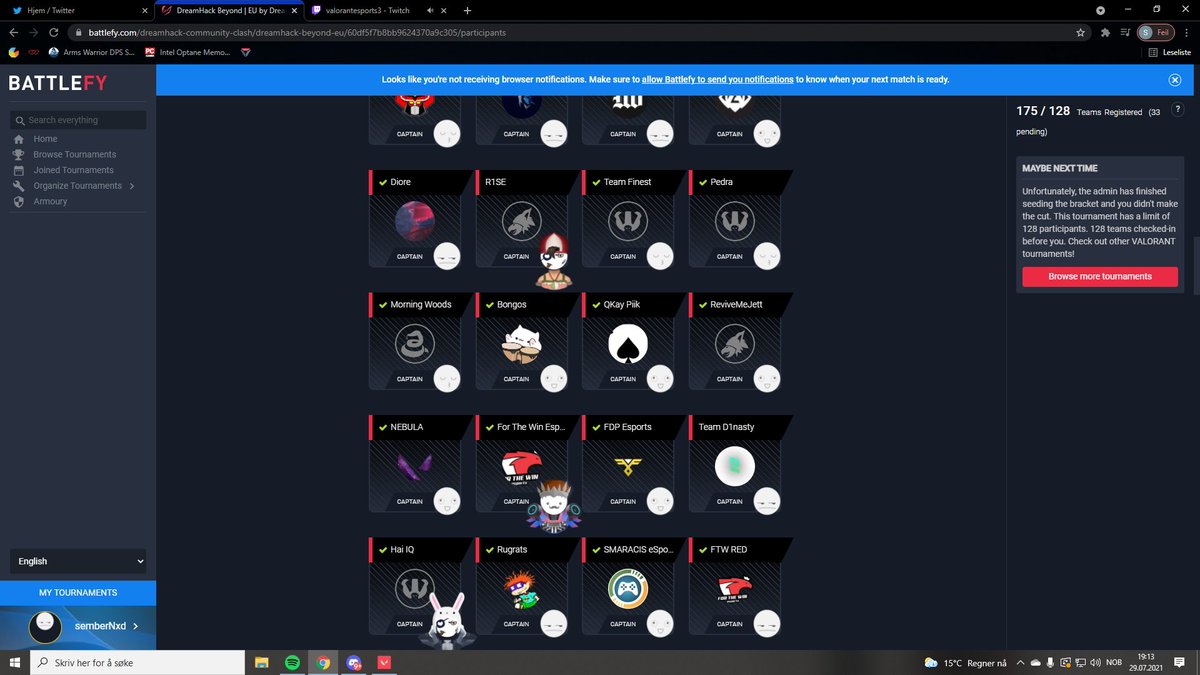1200x675 pixels.
Task: Click the Bongos team cat logo
Action: click(x=521, y=344)
